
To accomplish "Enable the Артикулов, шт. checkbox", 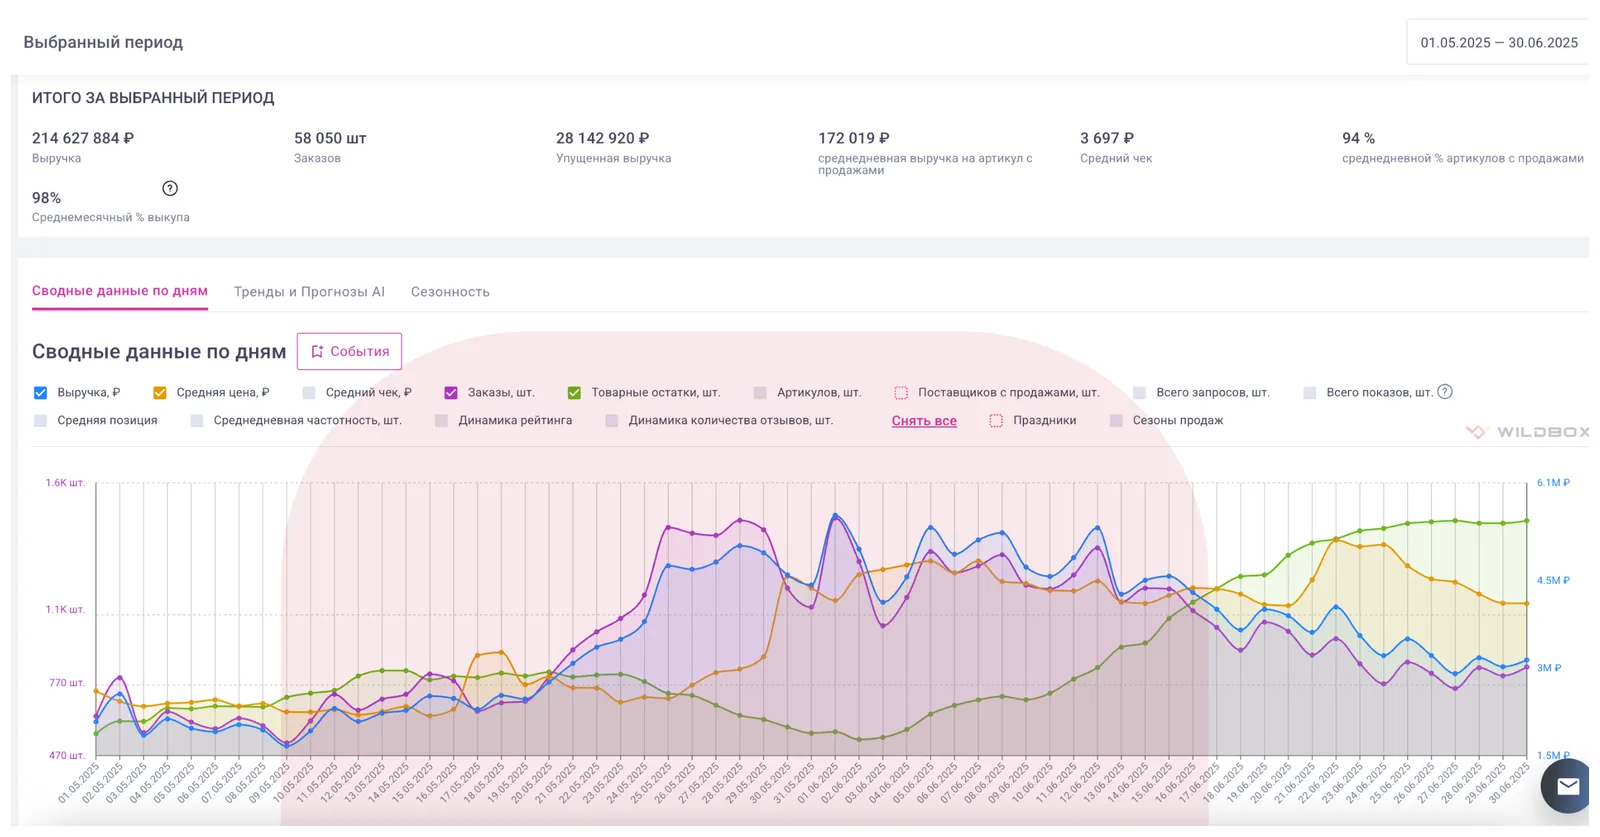I will click(760, 393).
